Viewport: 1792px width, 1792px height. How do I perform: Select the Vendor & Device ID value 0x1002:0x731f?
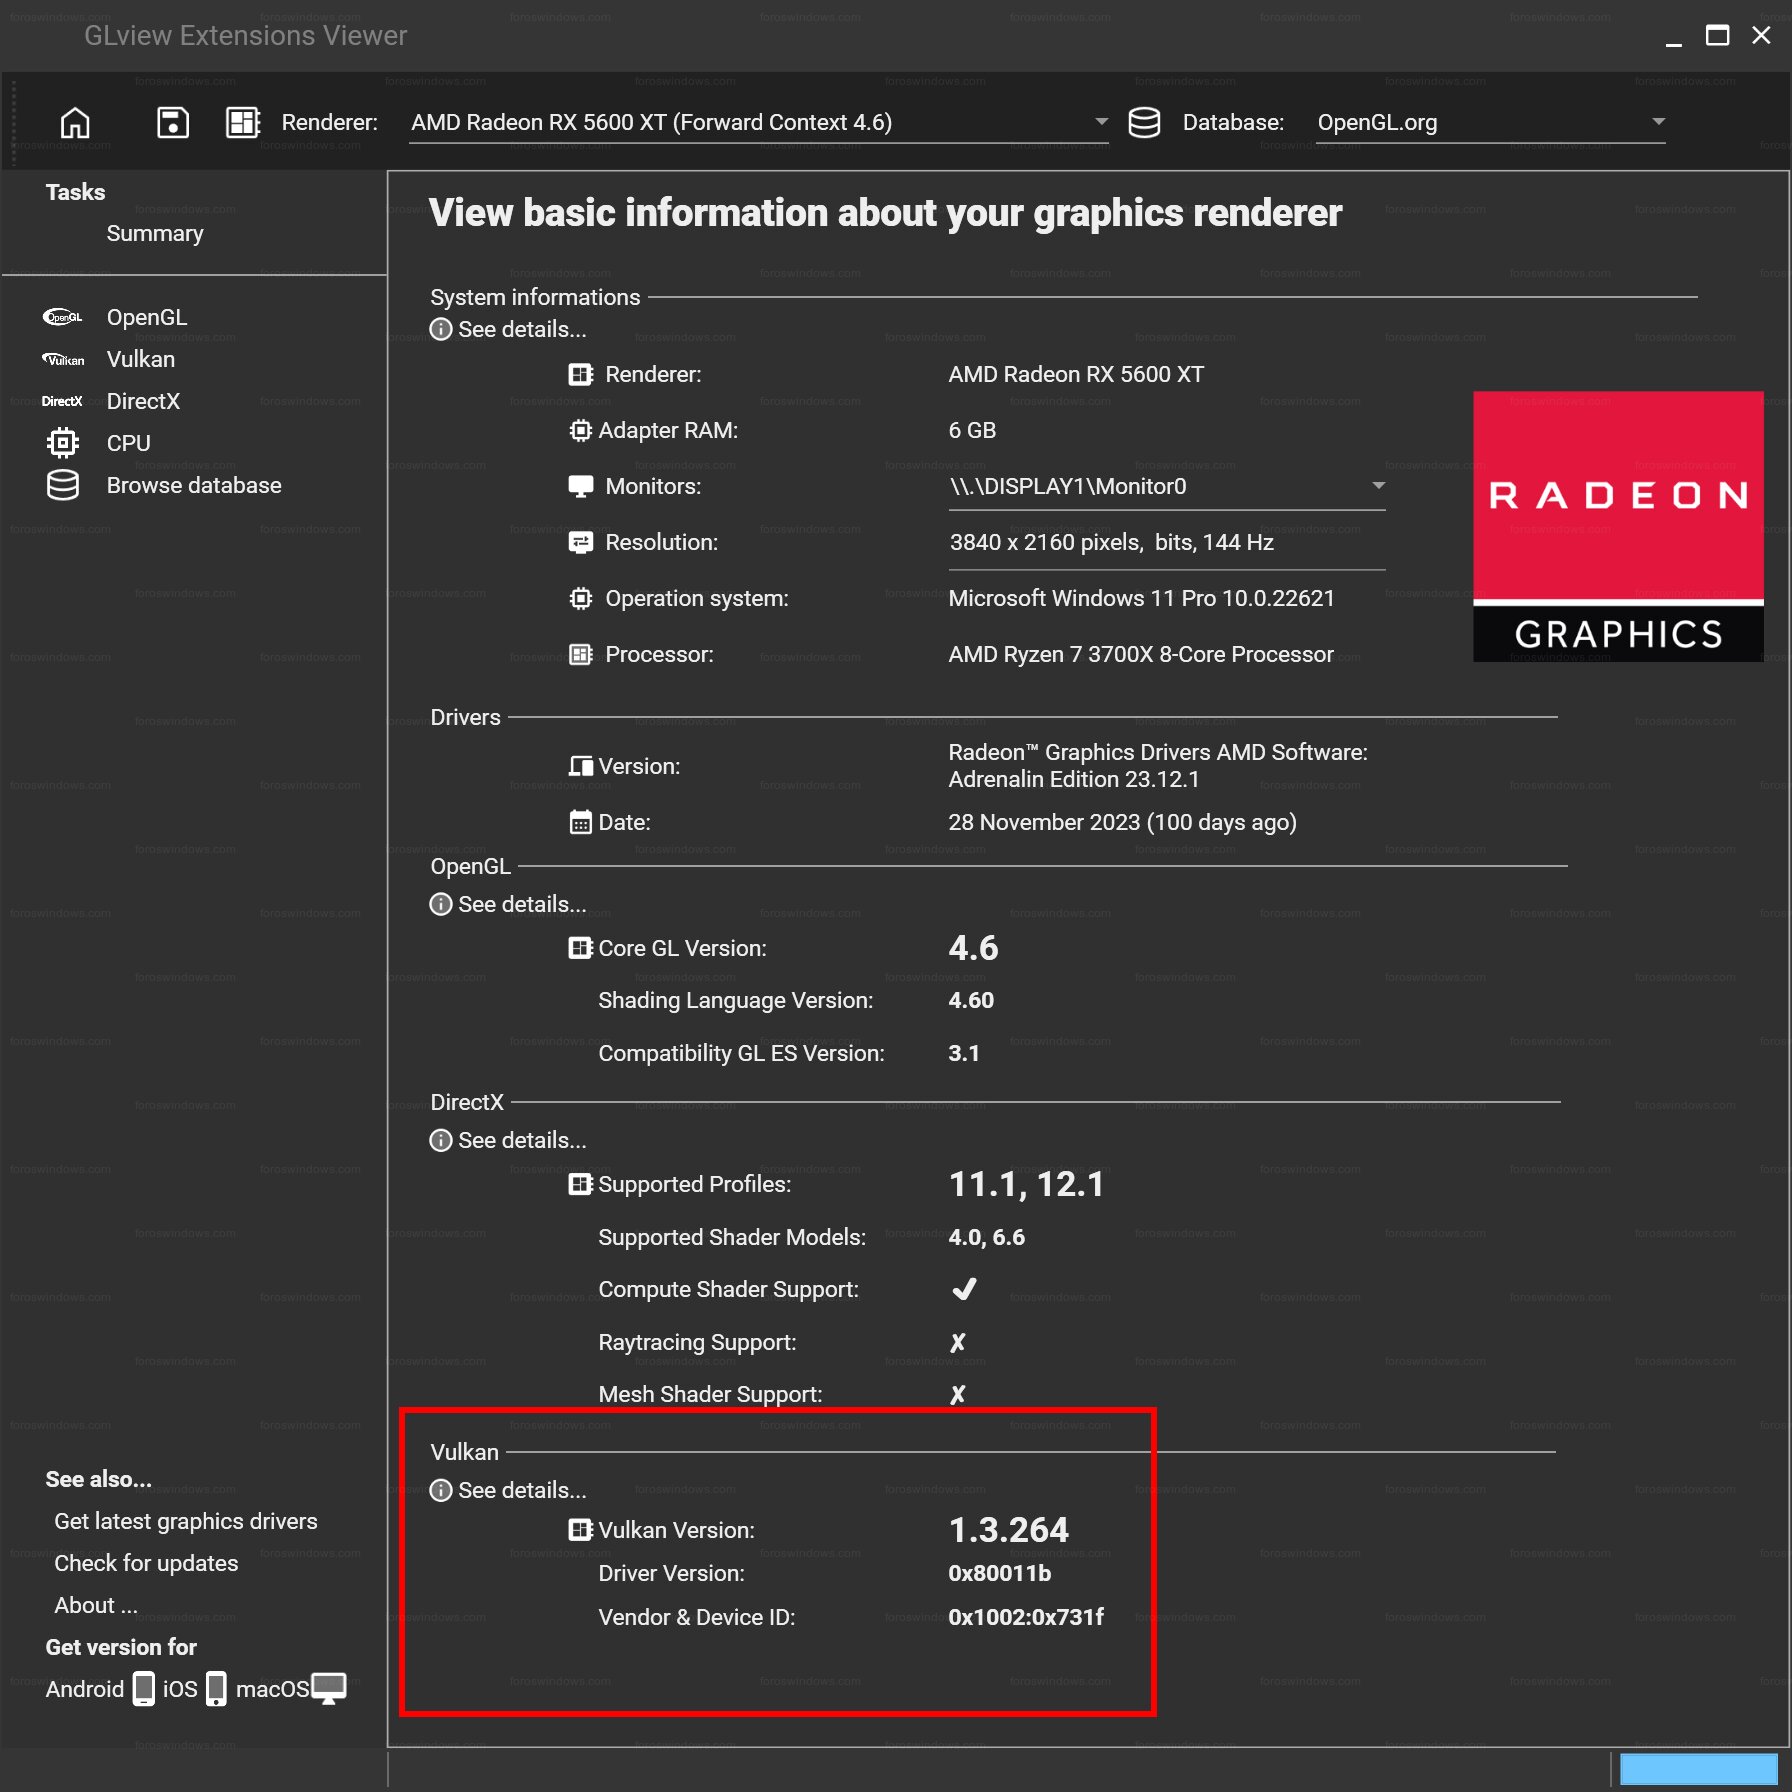tap(1026, 1618)
